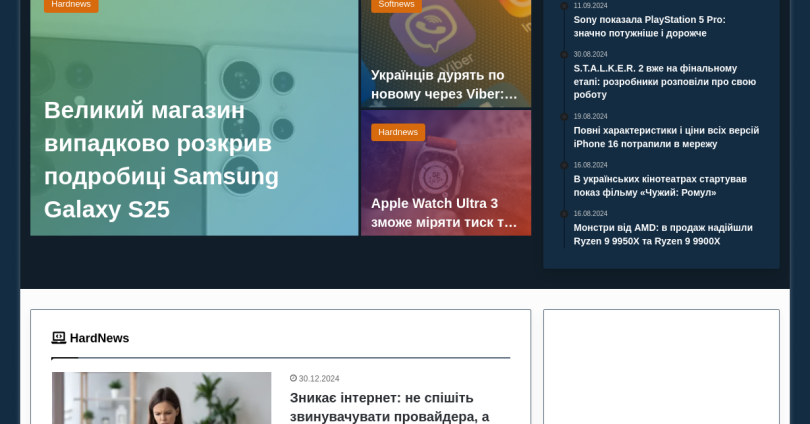Open the Viber scam article headline

pos(444,84)
